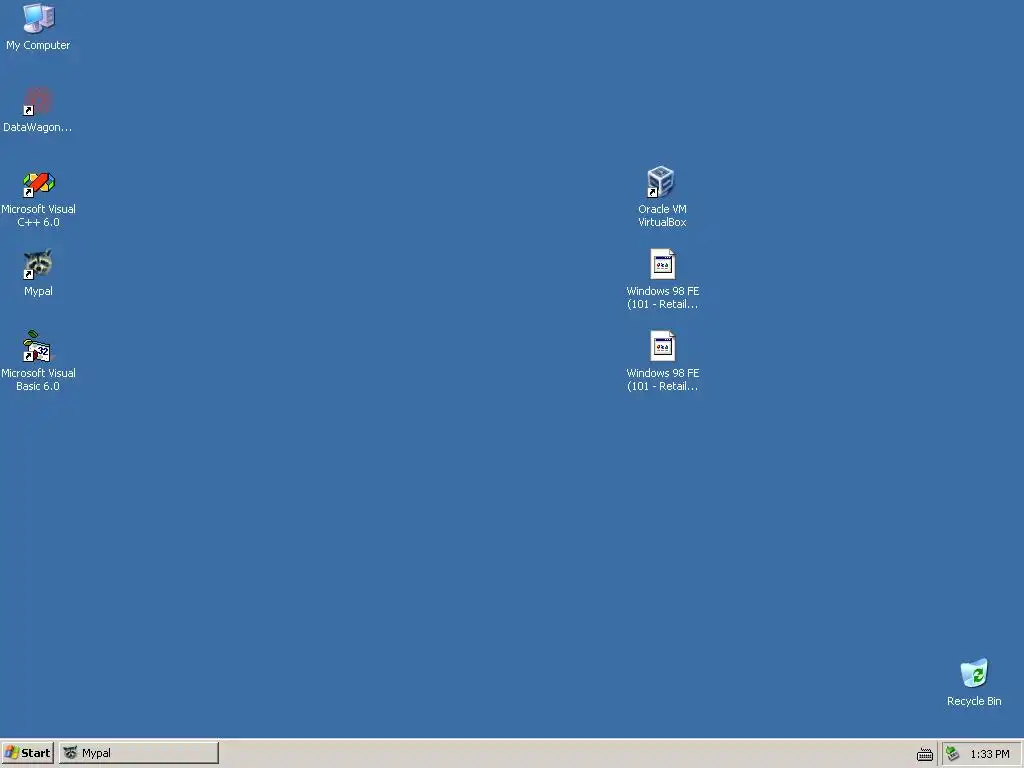Select the Oracle VM VirtualBox shortcut
This screenshot has width=1024, height=768.
pyautogui.click(x=662, y=182)
